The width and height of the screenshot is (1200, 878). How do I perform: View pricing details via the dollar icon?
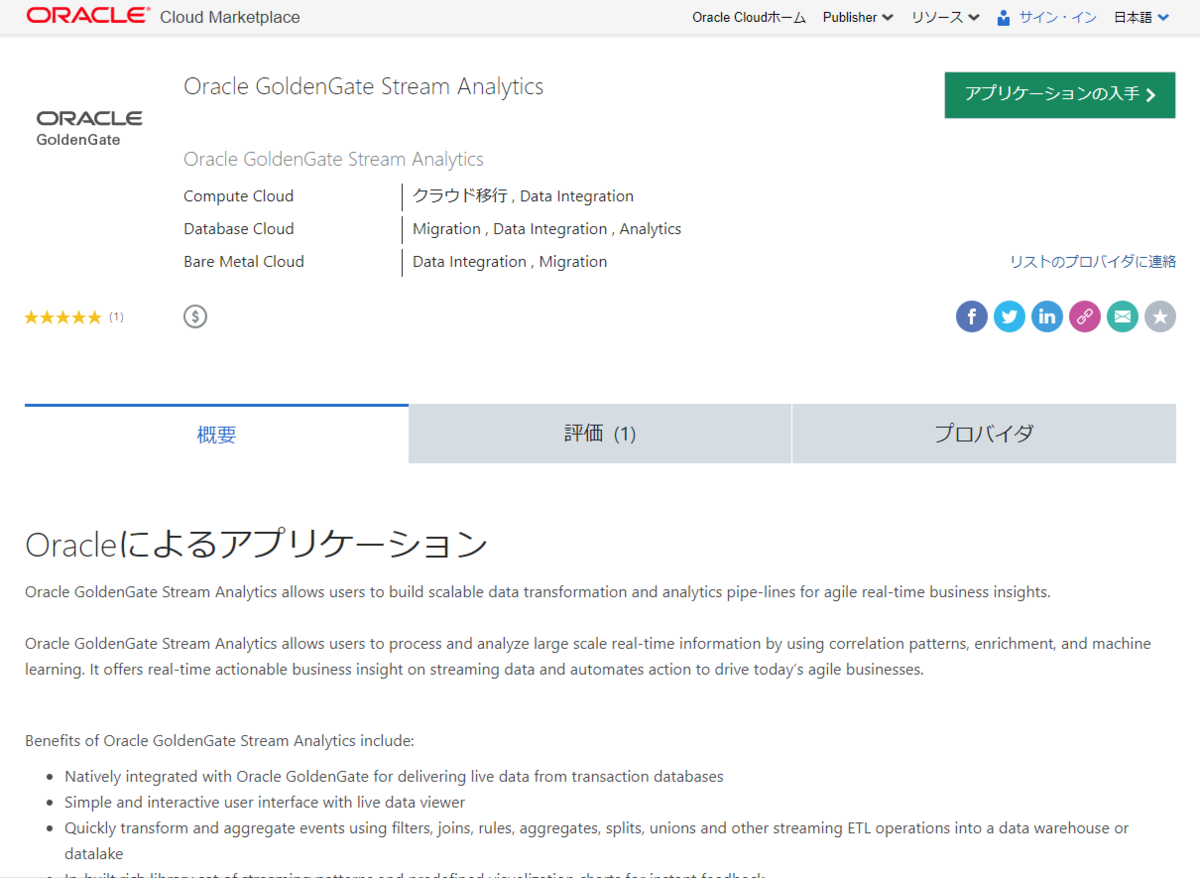[195, 316]
